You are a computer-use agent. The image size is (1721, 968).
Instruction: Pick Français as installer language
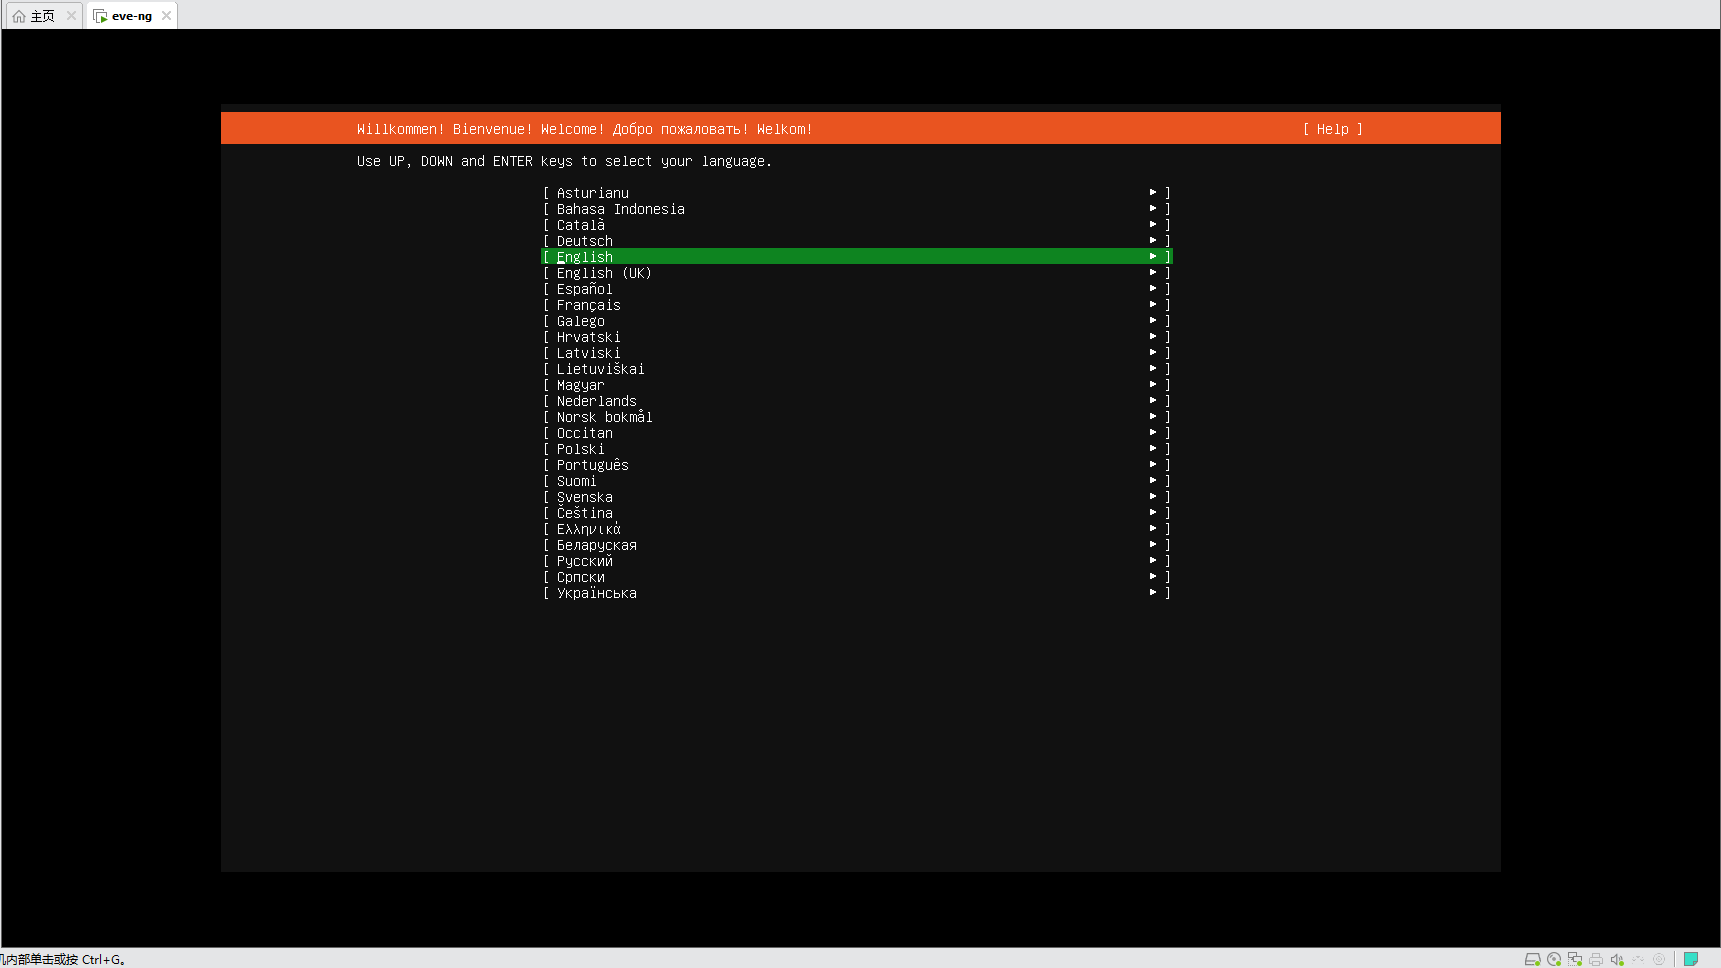856,305
